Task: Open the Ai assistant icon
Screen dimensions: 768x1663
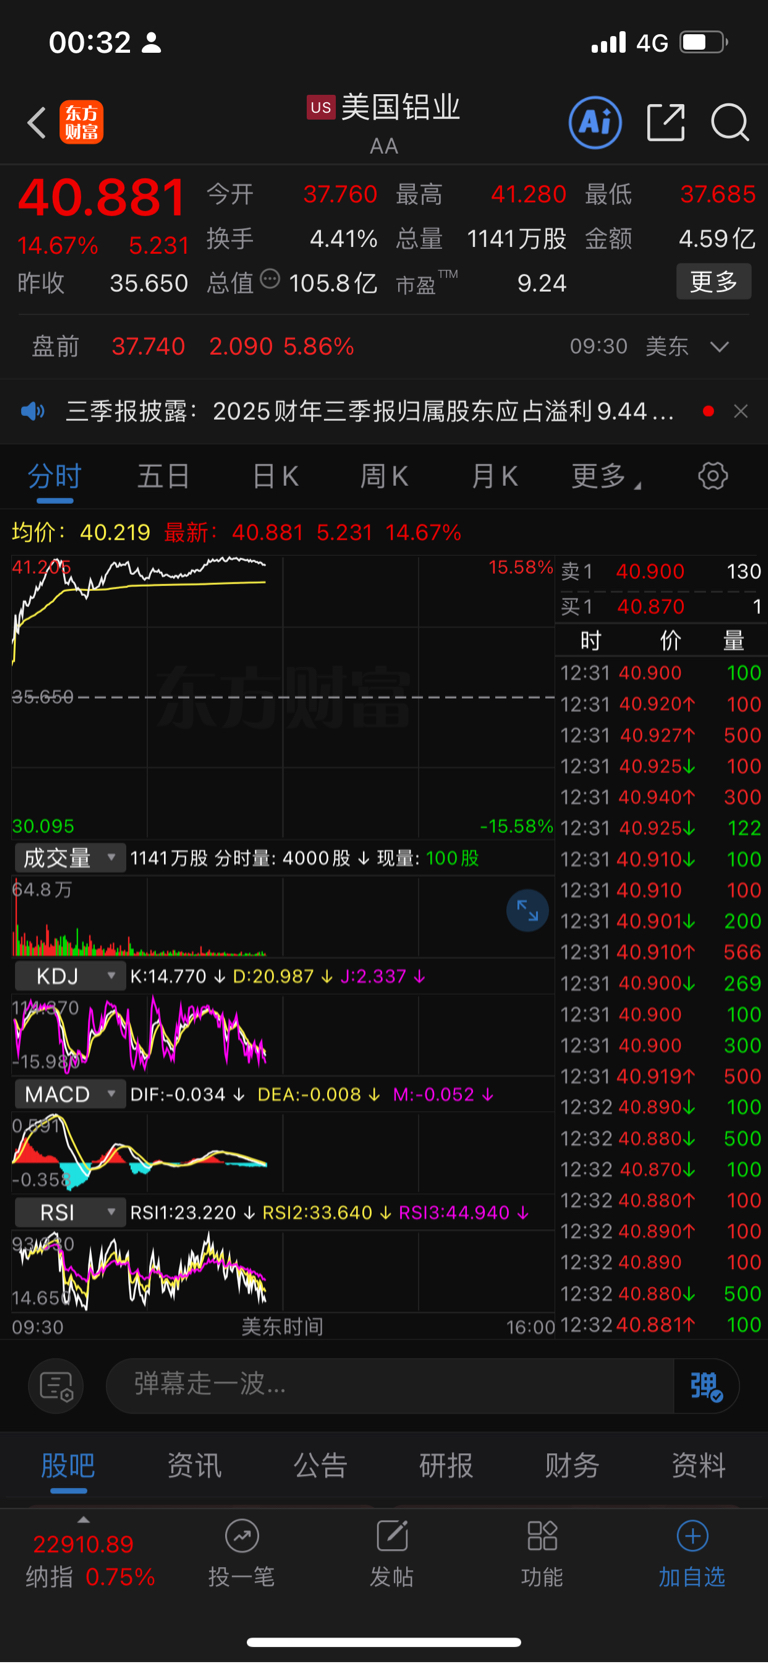Action: (x=595, y=123)
